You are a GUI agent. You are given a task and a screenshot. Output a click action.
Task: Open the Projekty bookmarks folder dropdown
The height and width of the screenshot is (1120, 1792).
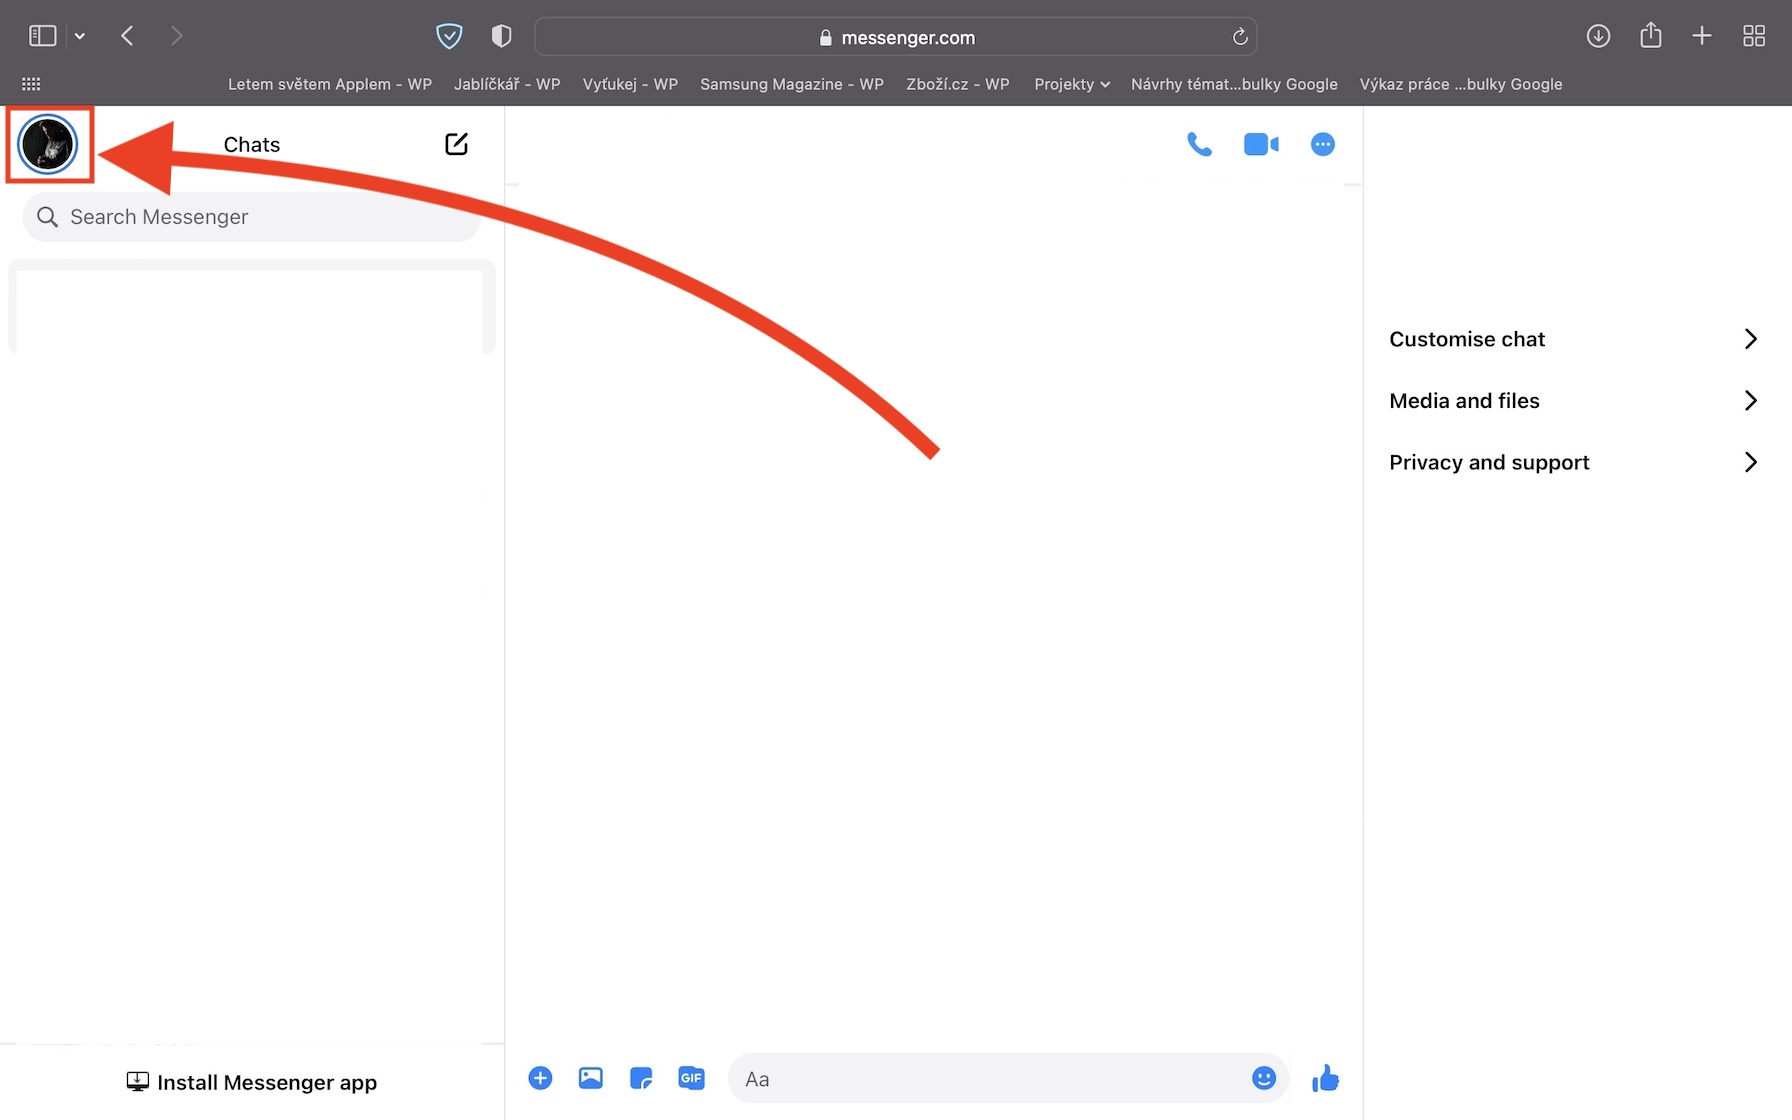tap(1072, 84)
